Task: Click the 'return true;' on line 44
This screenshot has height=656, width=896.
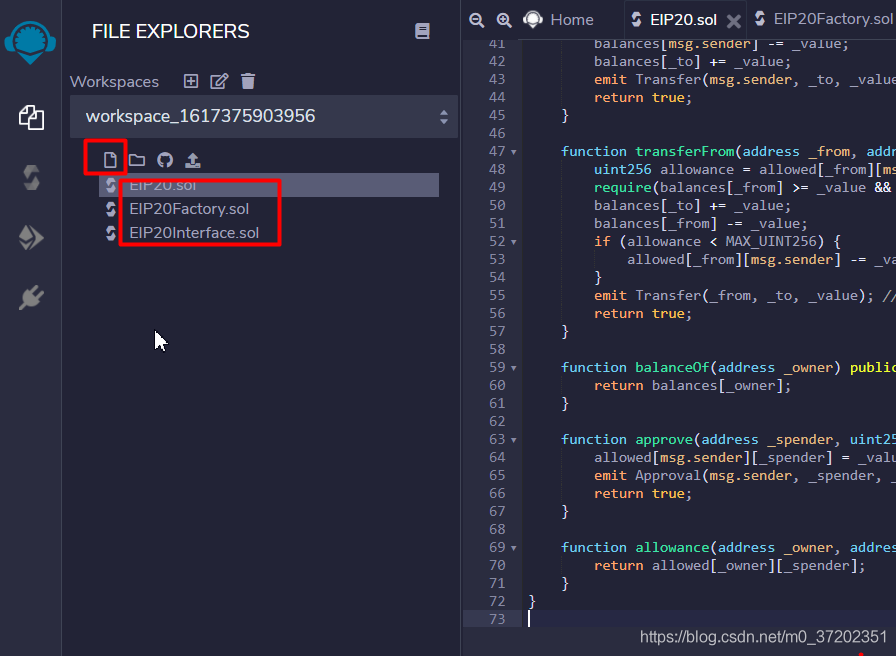Action: point(643,98)
